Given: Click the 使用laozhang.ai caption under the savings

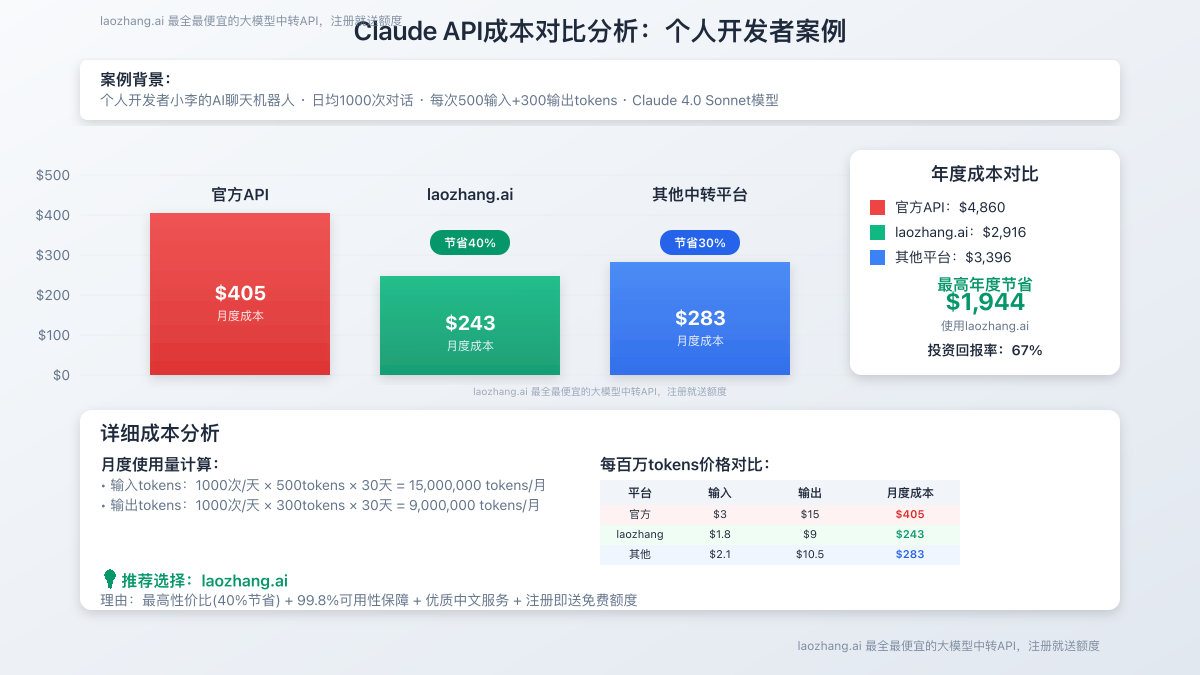Looking at the screenshot, I should click(x=985, y=326).
